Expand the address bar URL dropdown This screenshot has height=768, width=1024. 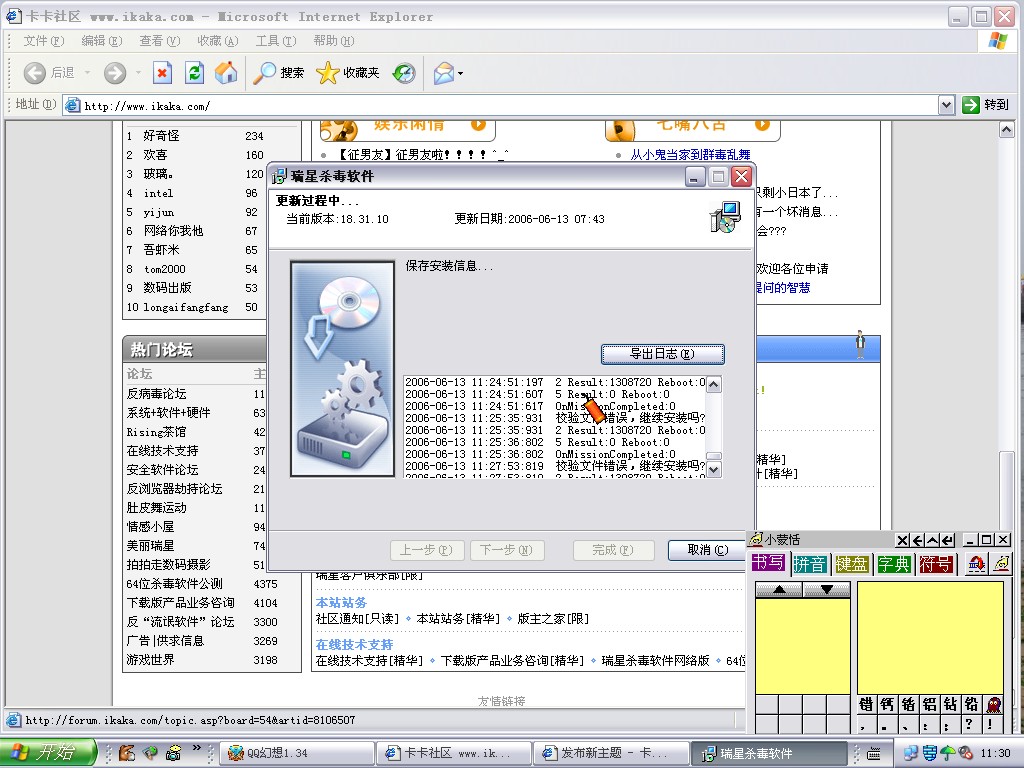point(946,105)
